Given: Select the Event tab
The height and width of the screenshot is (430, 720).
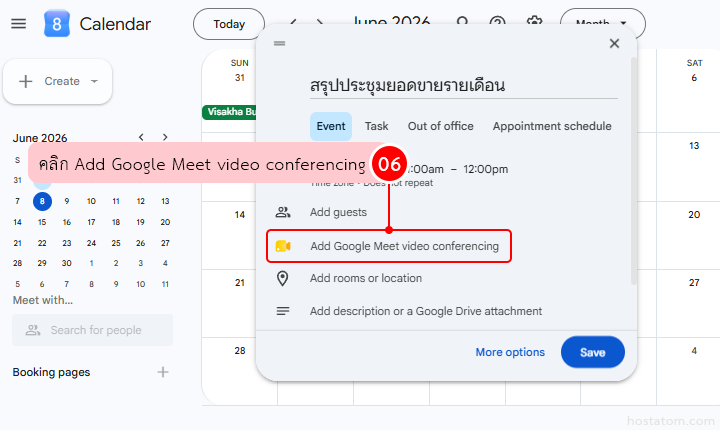Looking at the screenshot, I should click(331, 126).
